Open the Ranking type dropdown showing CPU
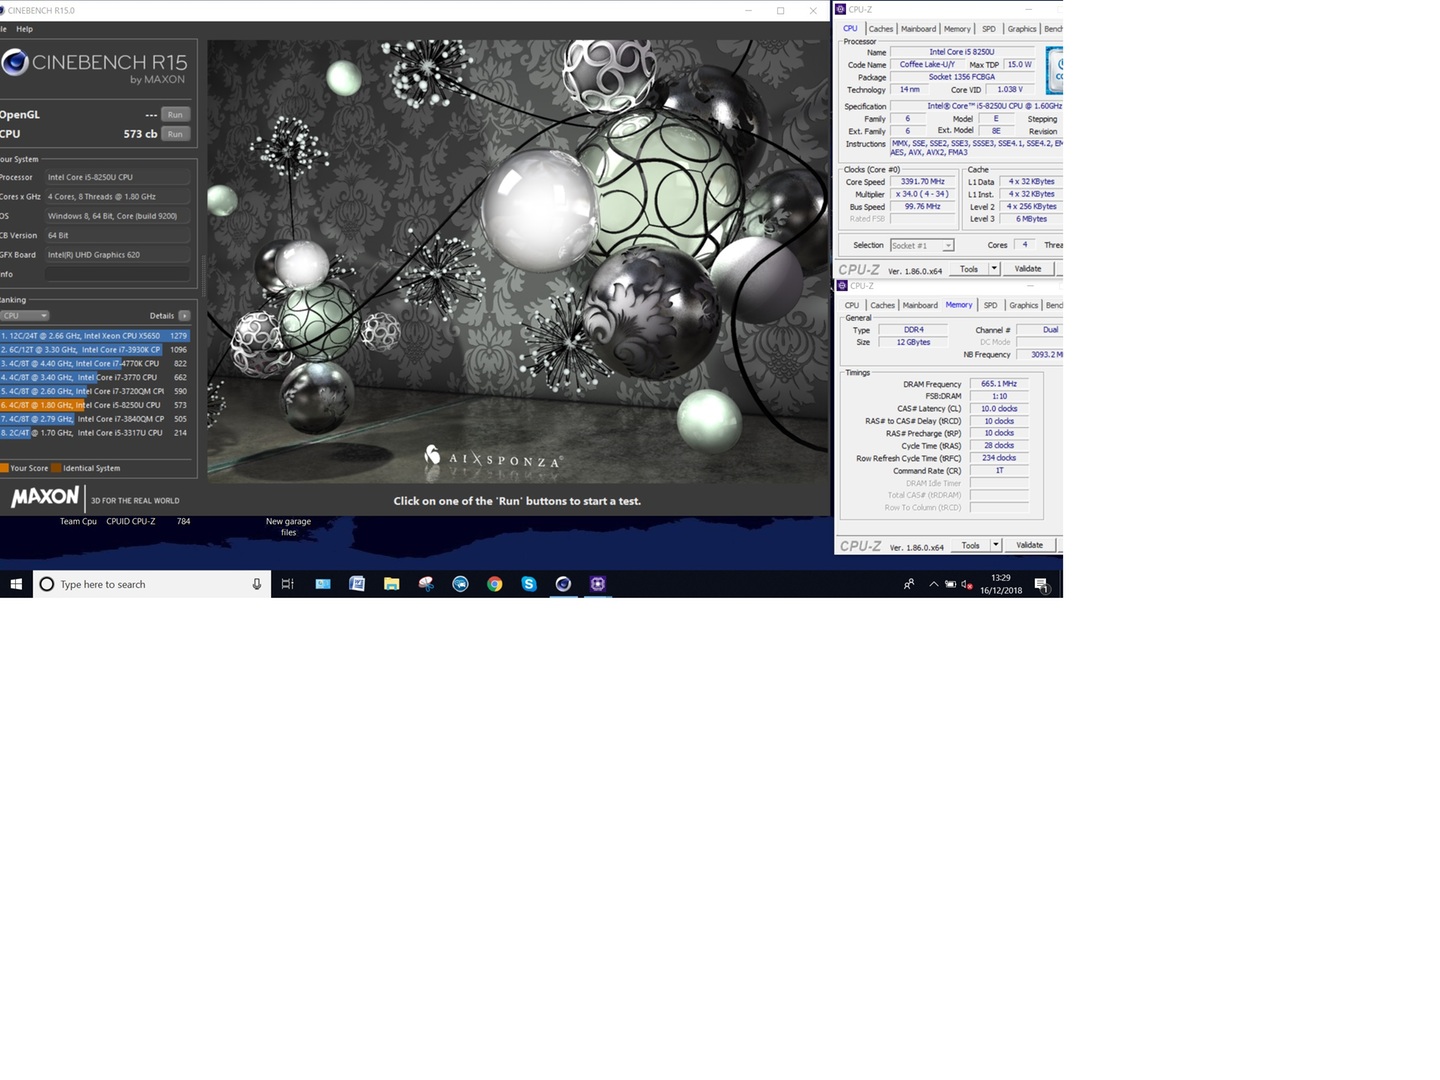The height and width of the screenshot is (1080, 1440). (x=25, y=316)
